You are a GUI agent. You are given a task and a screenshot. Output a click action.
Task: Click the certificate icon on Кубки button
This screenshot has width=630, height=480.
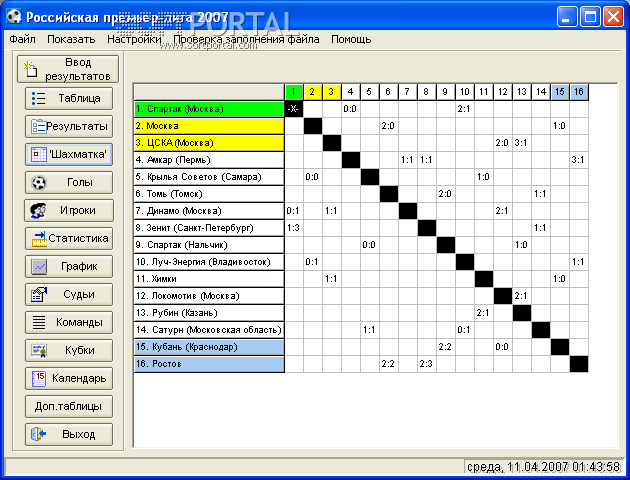tap(39, 351)
